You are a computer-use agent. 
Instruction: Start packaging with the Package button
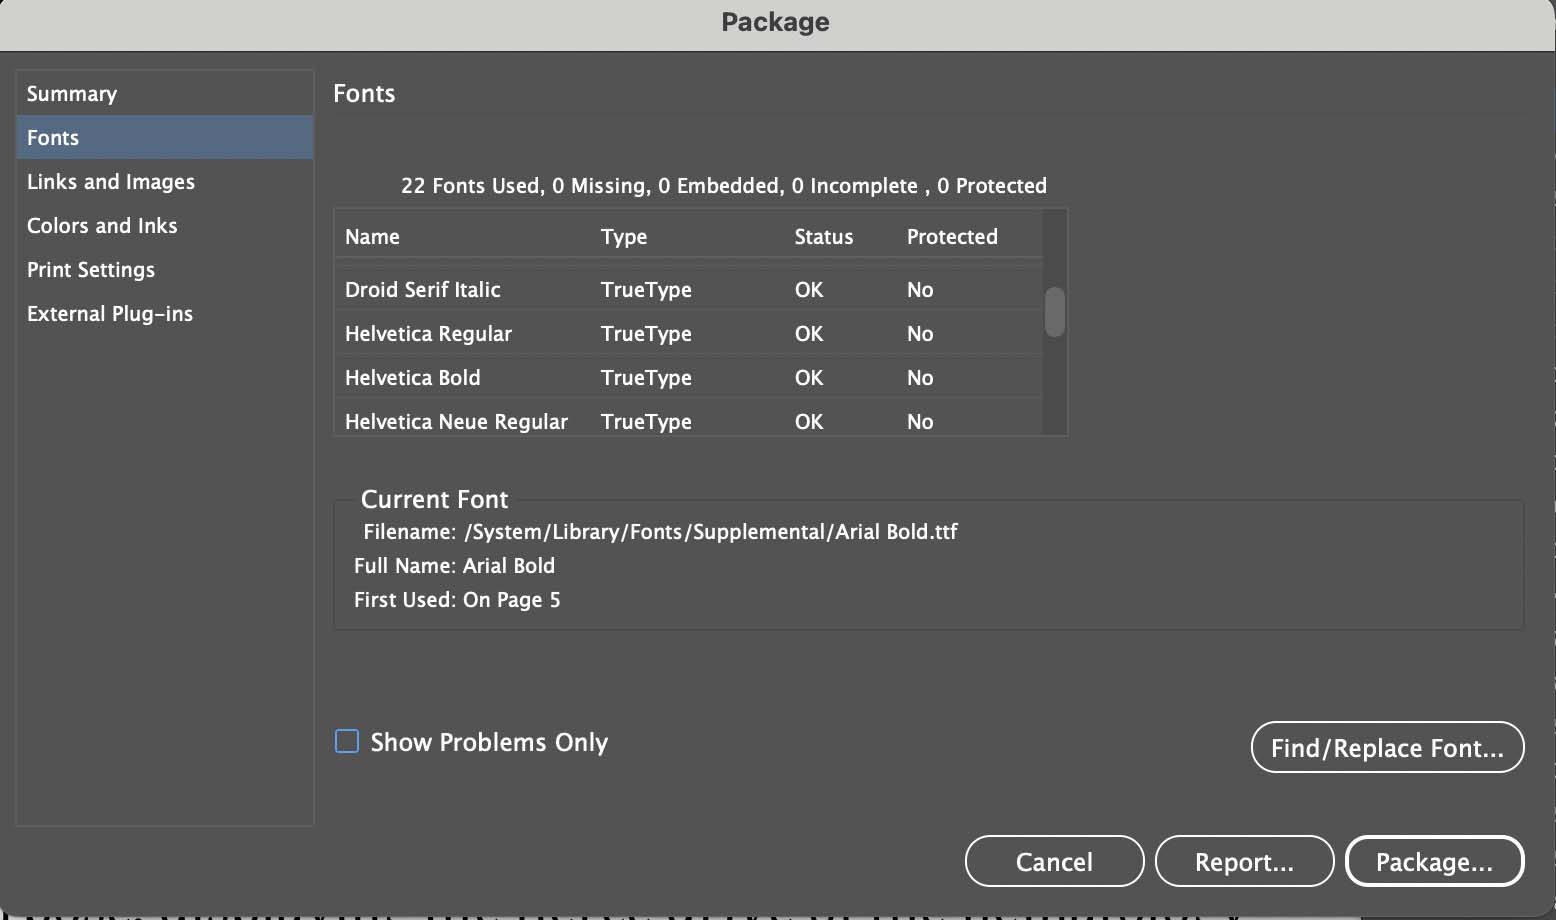point(1435,861)
